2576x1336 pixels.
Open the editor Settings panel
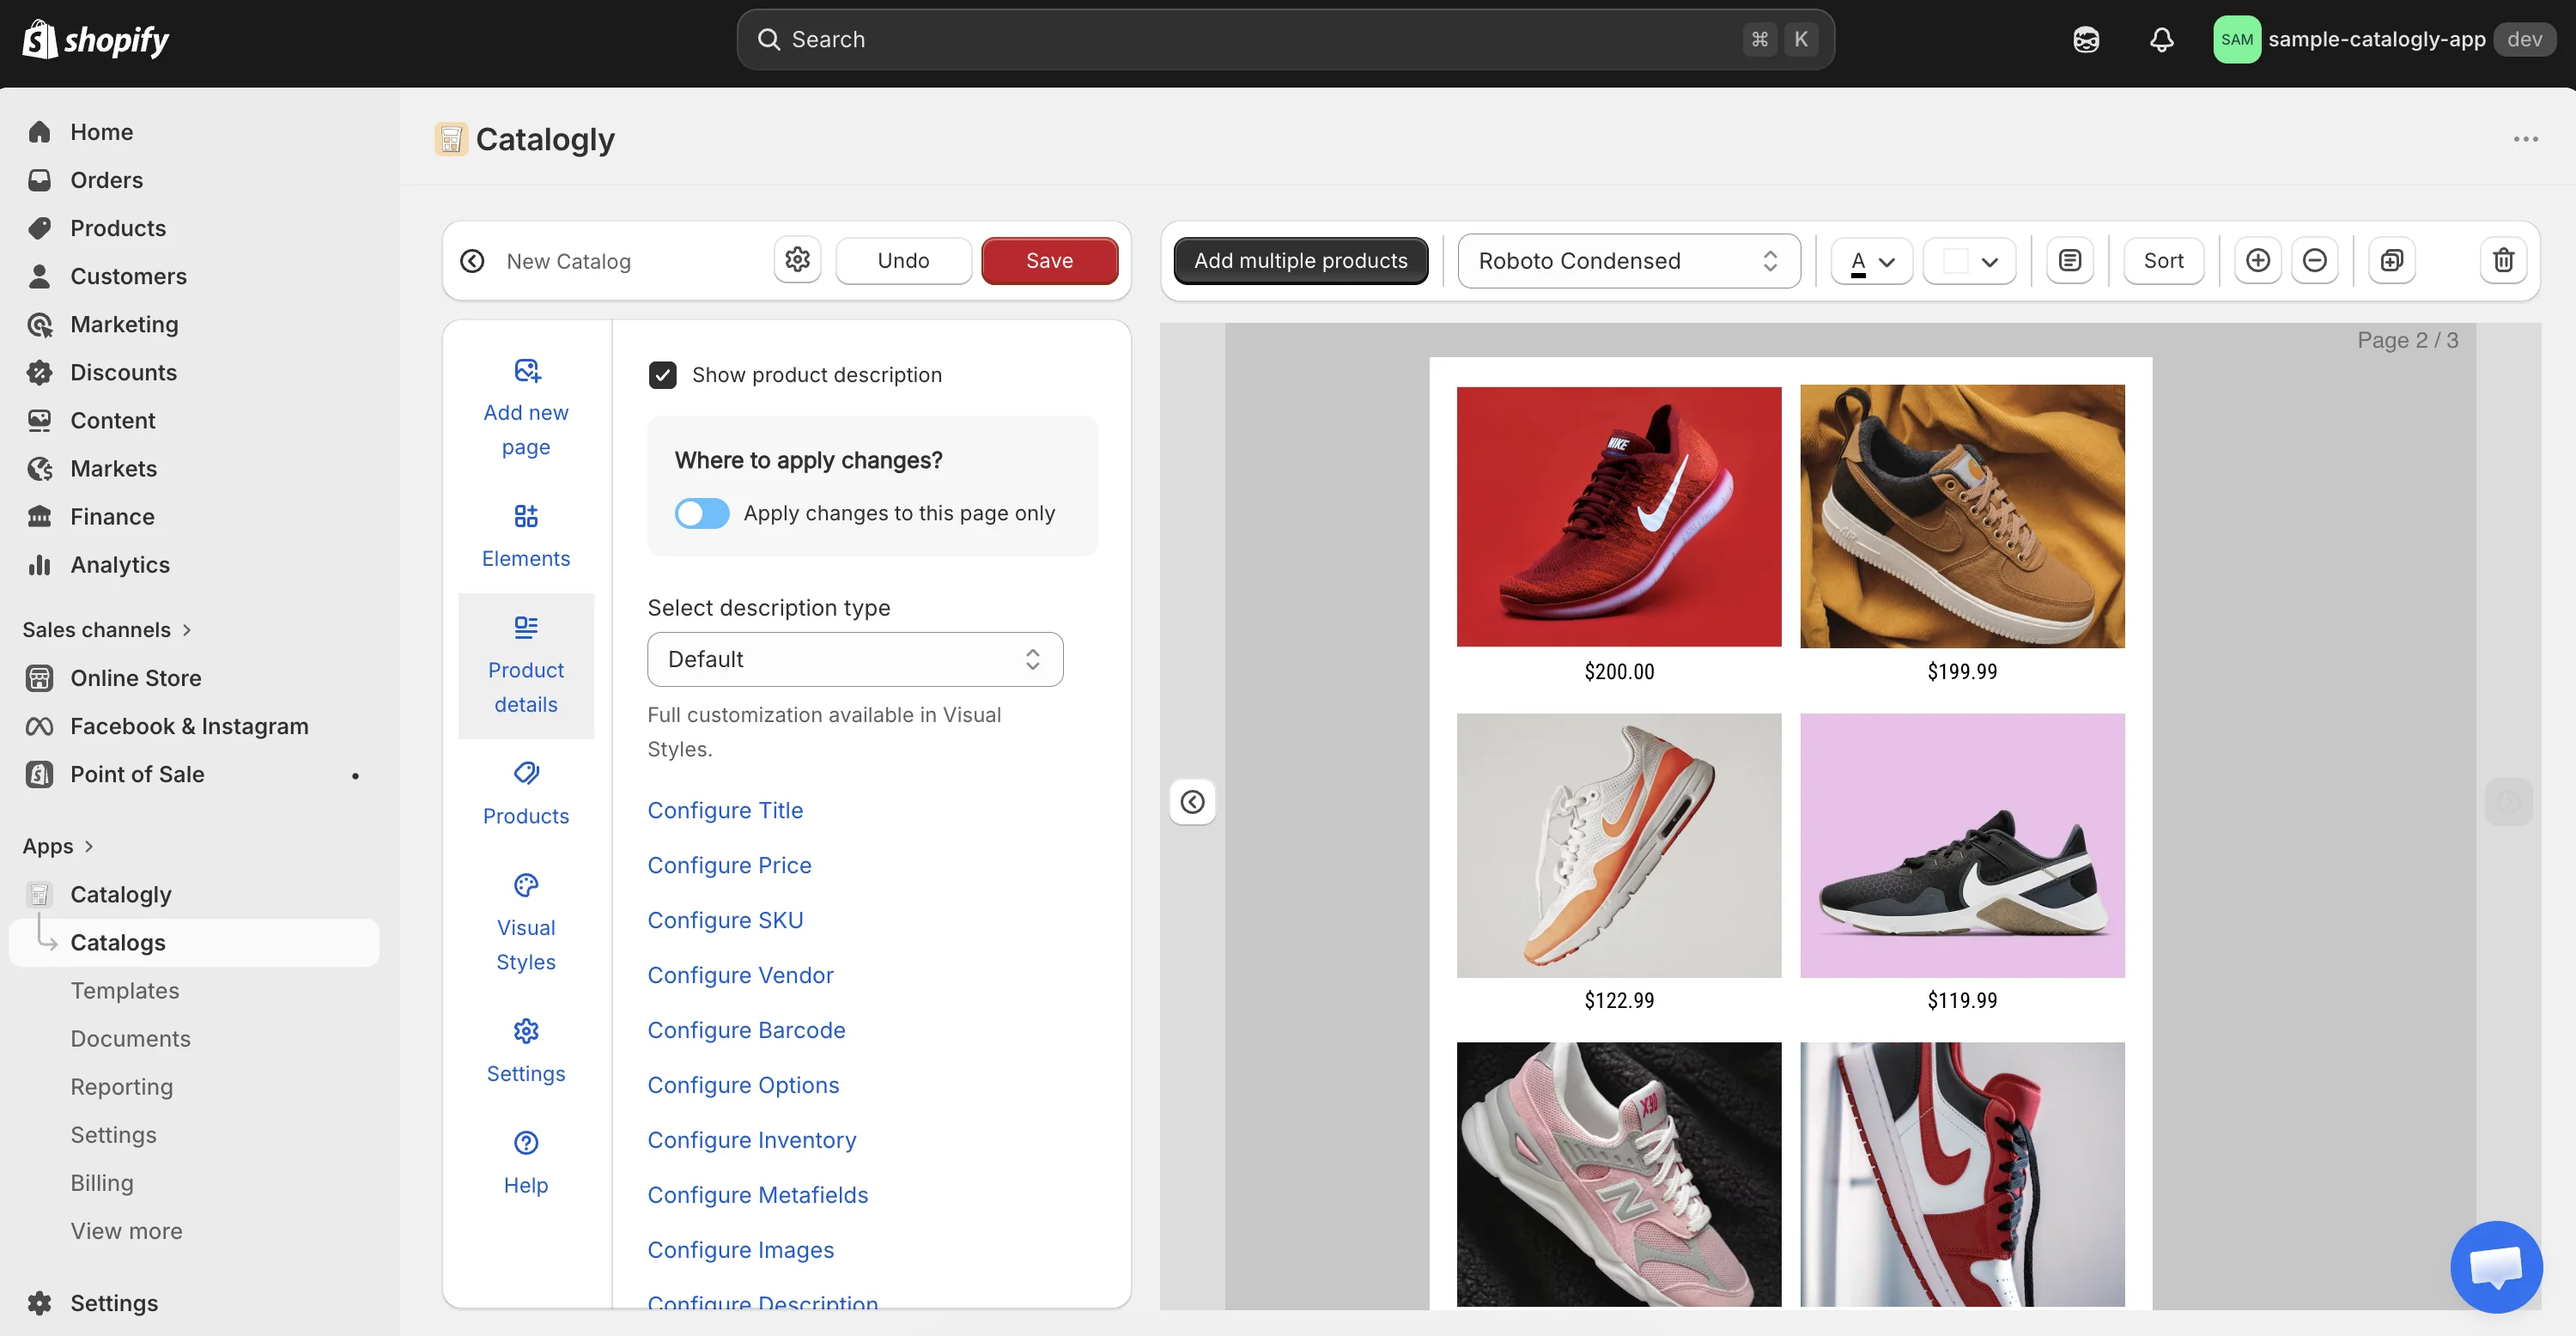click(526, 1050)
